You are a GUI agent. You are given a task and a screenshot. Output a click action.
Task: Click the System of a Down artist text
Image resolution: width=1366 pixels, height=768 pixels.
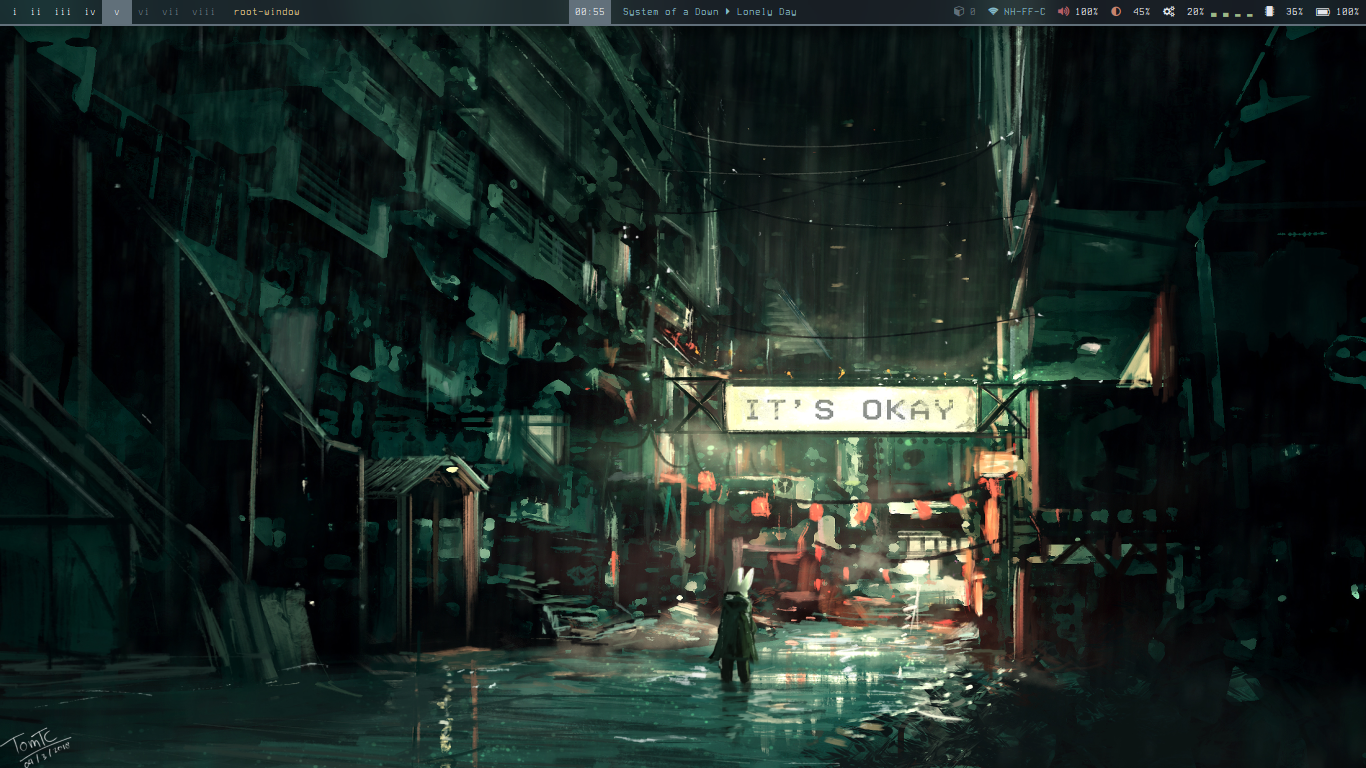[x=670, y=12]
